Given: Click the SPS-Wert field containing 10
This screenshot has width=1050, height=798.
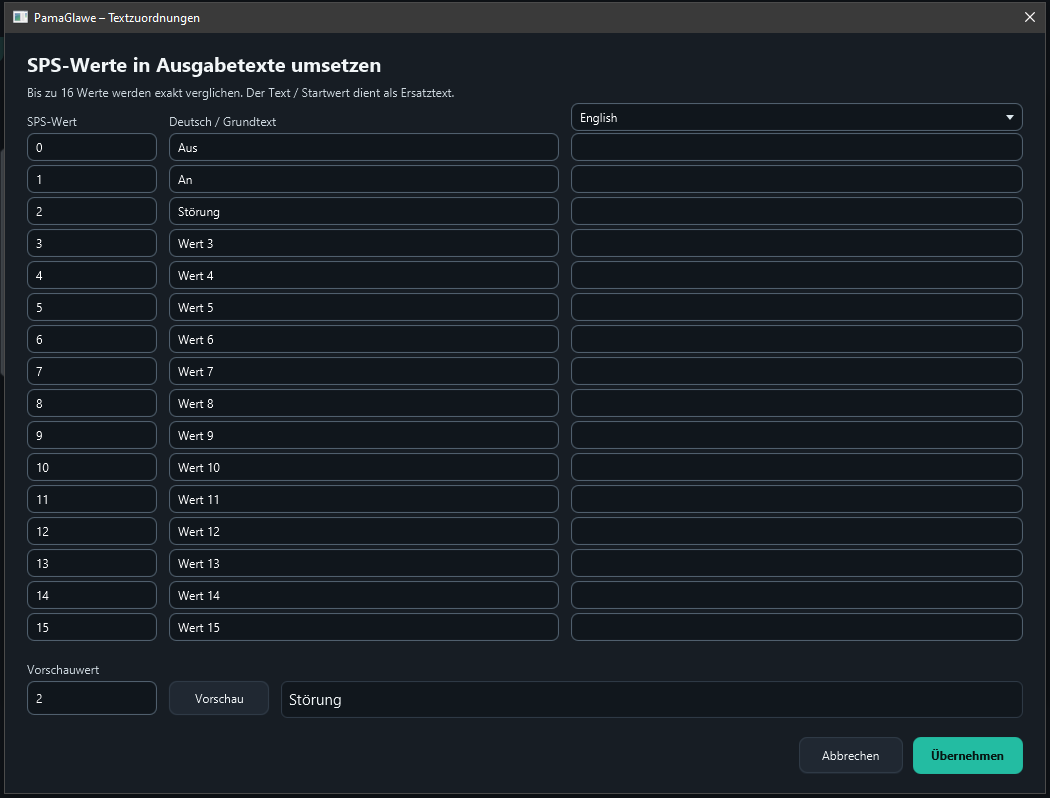Looking at the screenshot, I should 92,467.
